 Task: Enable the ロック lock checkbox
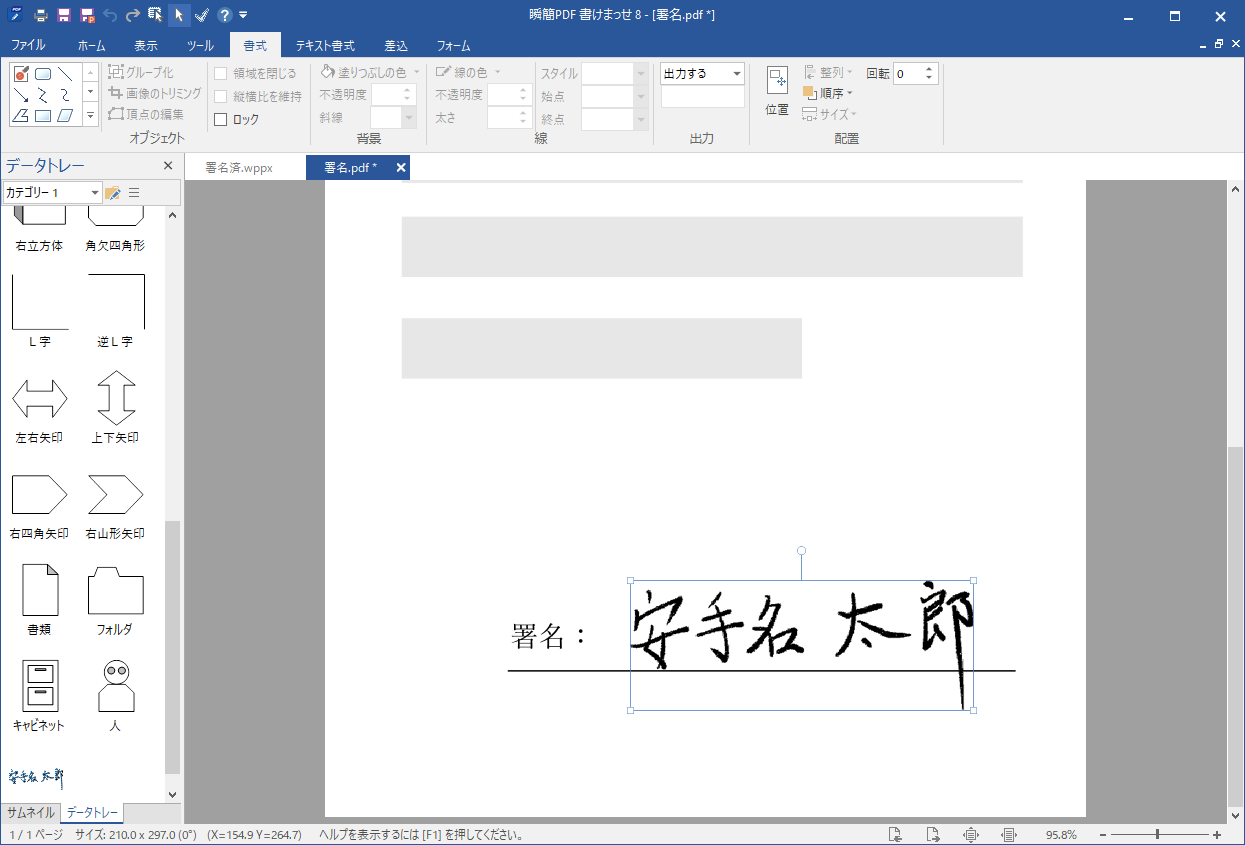tap(221, 120)
